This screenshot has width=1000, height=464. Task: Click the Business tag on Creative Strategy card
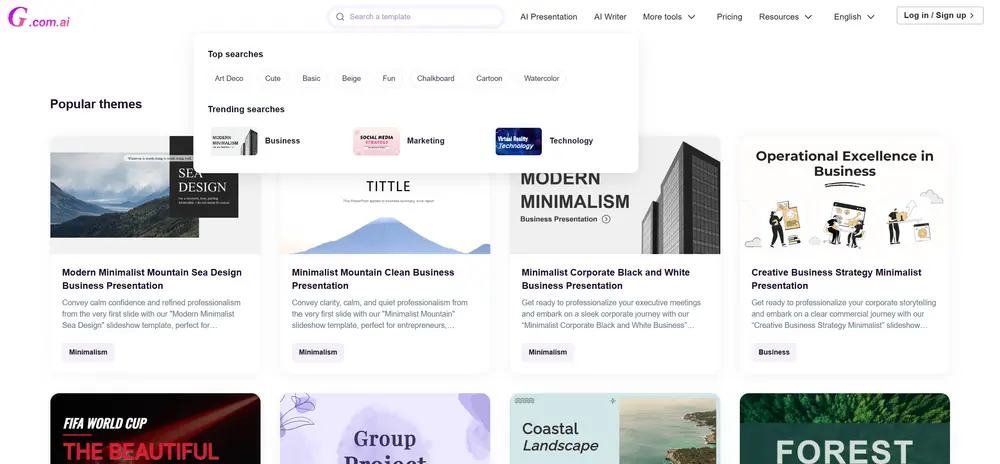[x=774, y=352]
